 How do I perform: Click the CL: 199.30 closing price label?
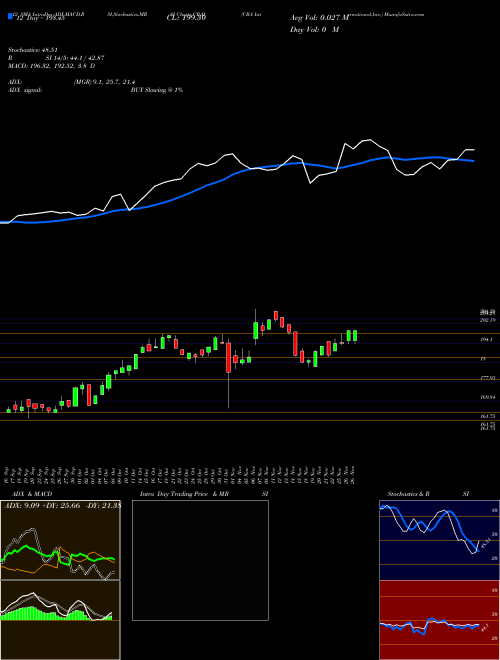coord(186,18)
